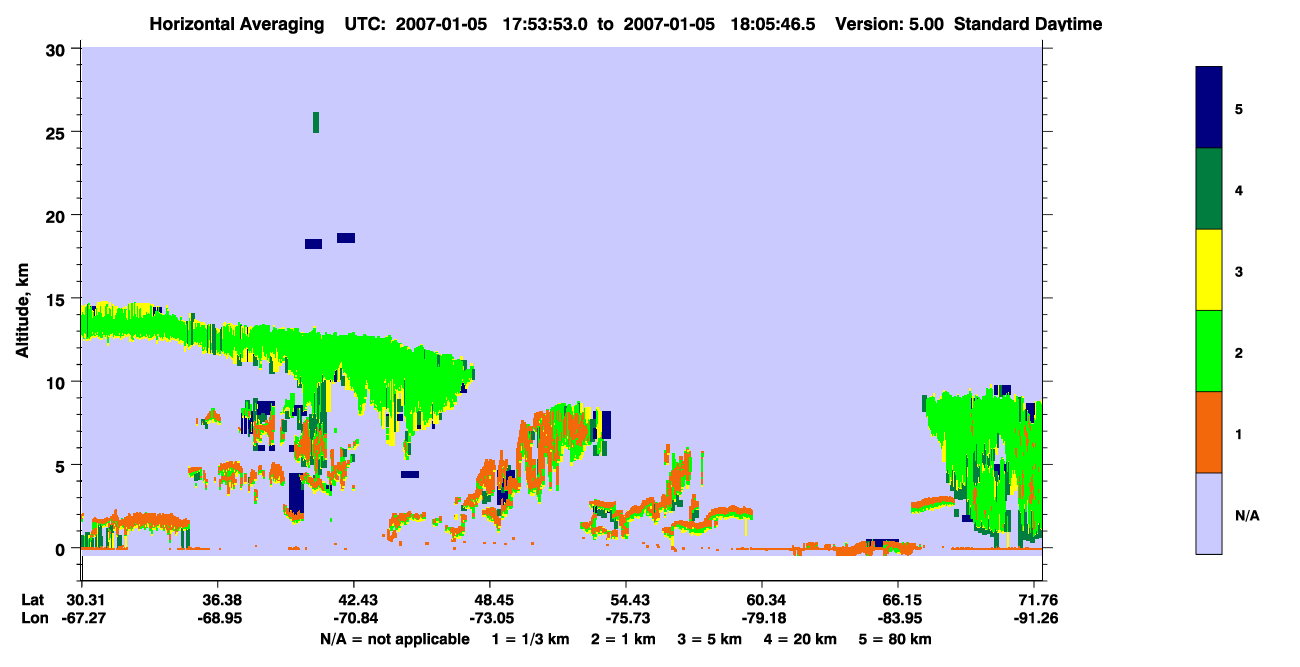
Task: Click the '5 = 80 km' legend text
Action: click(896, 639)
